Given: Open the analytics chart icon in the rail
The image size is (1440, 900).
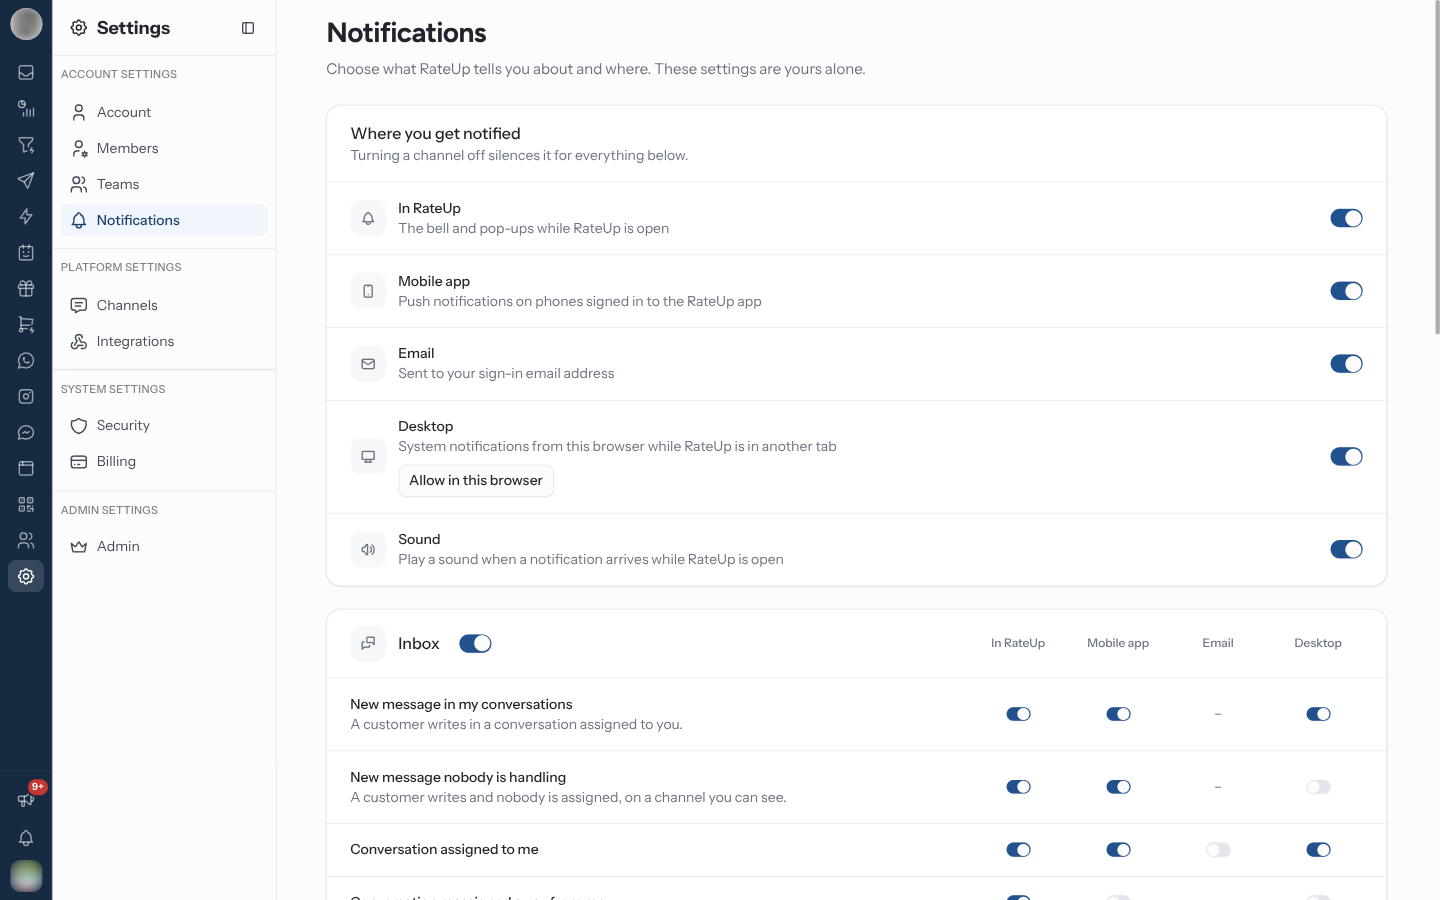Looking at the screenshot, I should click(x=26, y=109).
